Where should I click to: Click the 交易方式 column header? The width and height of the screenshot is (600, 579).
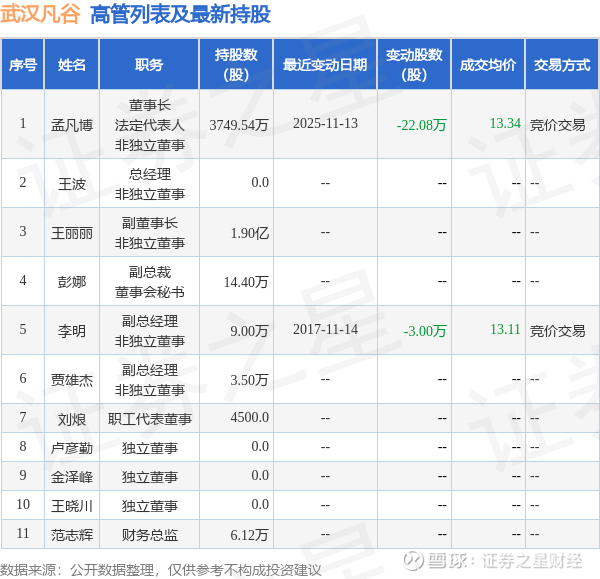click(x=562, y=64)
